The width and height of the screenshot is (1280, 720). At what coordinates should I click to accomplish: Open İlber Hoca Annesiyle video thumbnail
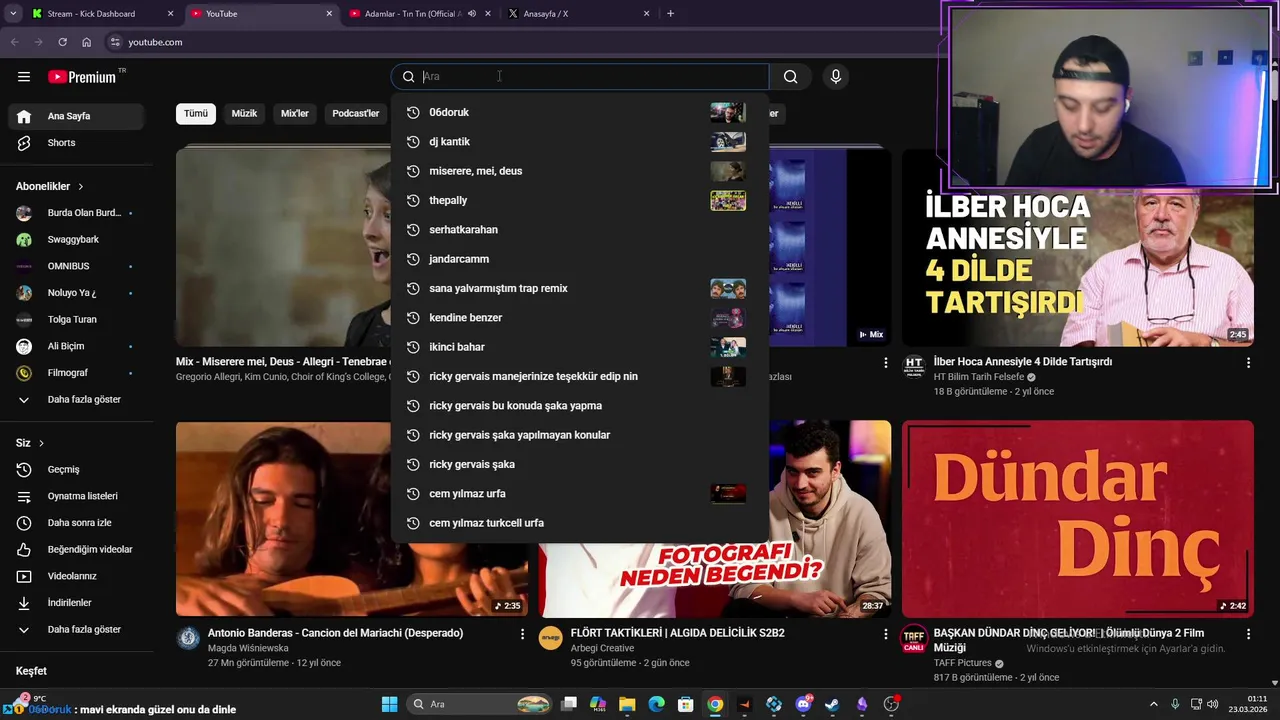point(1078,247)
